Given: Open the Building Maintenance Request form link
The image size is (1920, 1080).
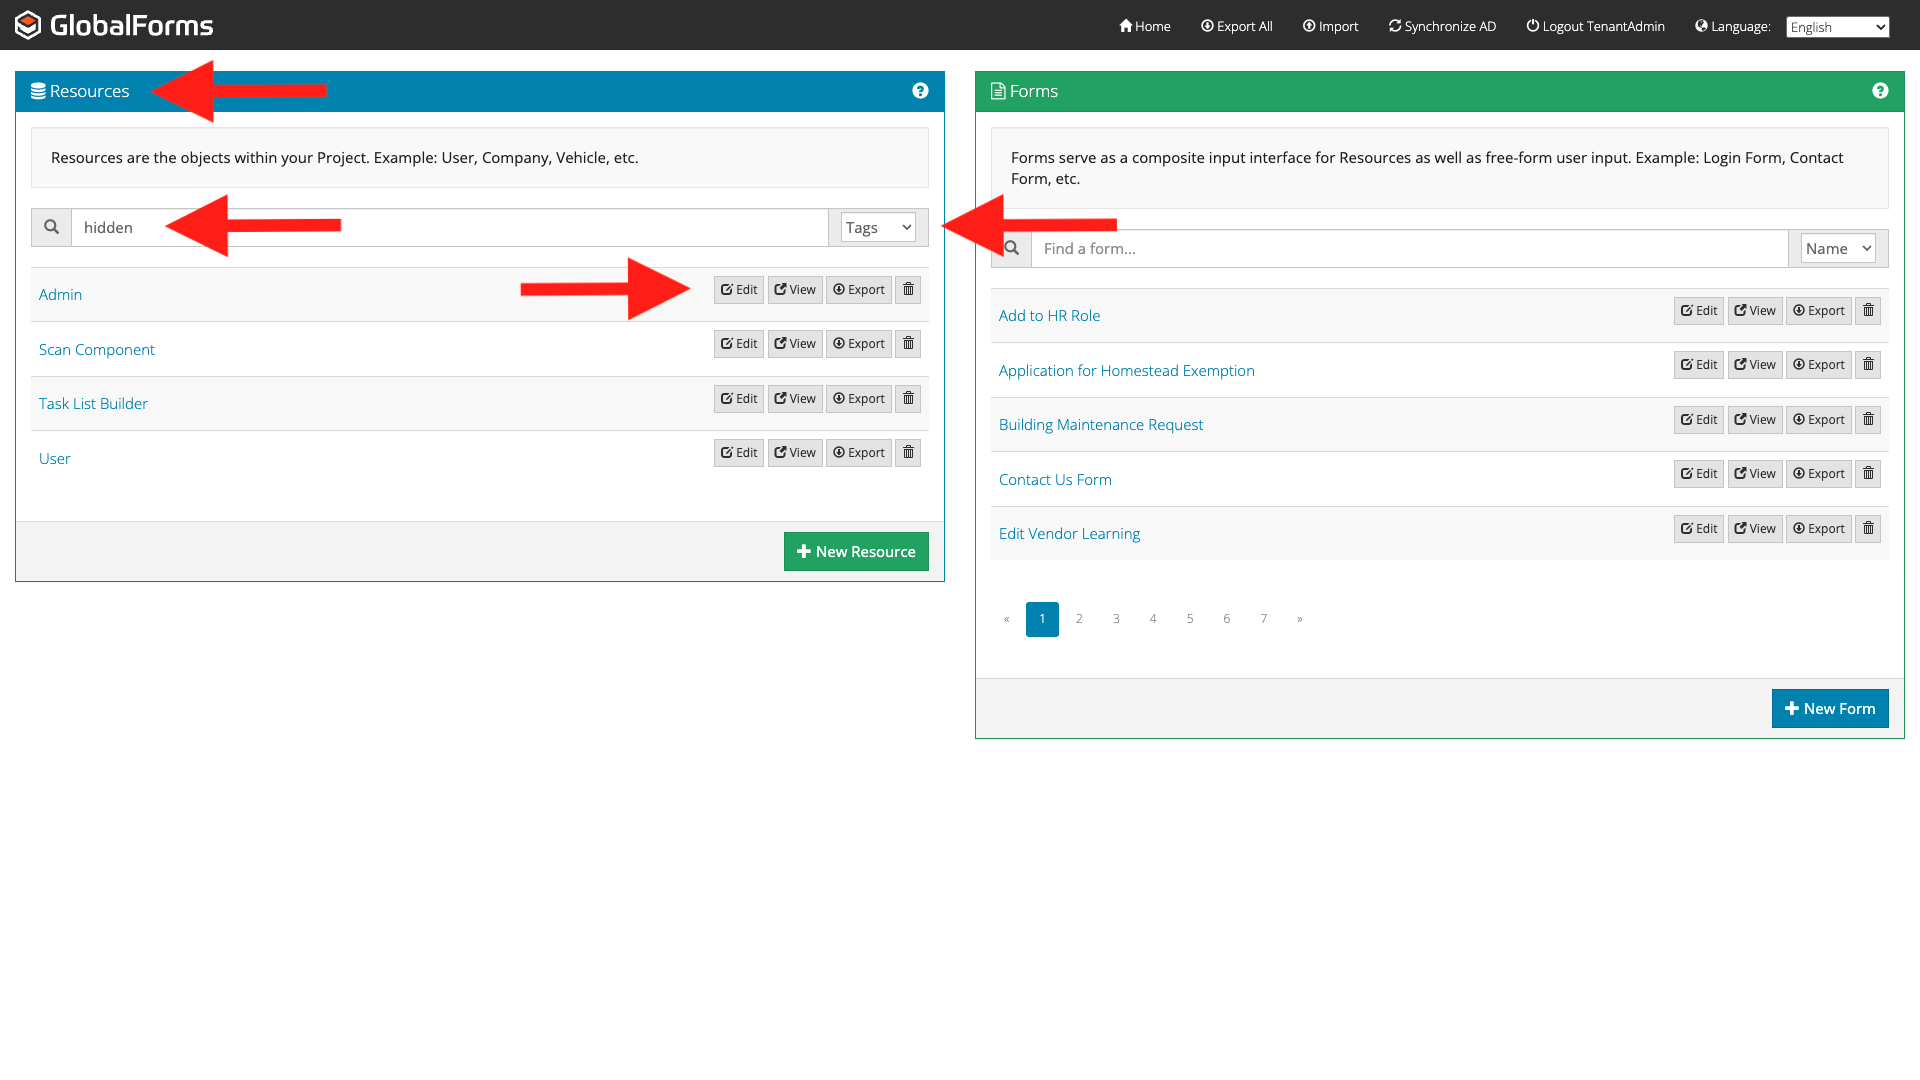Looking at the screenshot, I should point(1100,425).
